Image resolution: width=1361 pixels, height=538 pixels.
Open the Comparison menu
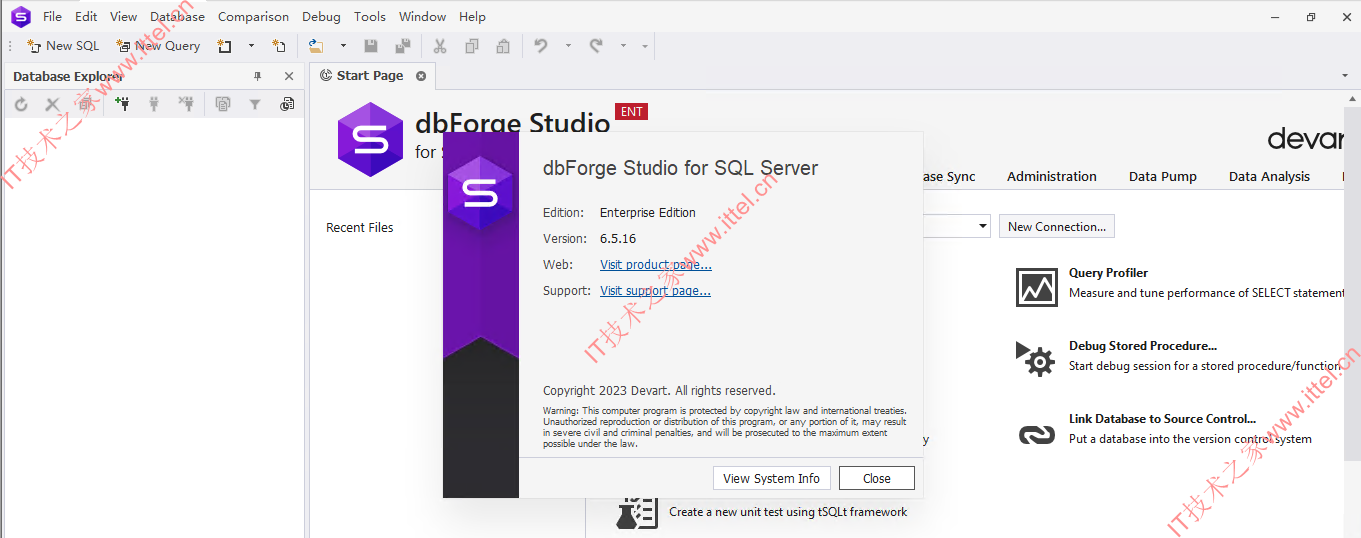point(253,17)
